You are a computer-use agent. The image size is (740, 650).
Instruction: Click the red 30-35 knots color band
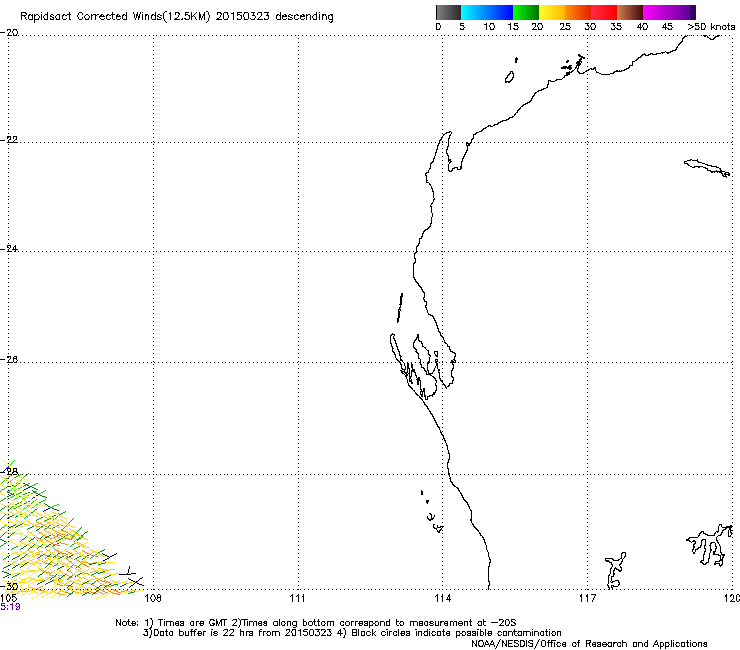point(604,12)
